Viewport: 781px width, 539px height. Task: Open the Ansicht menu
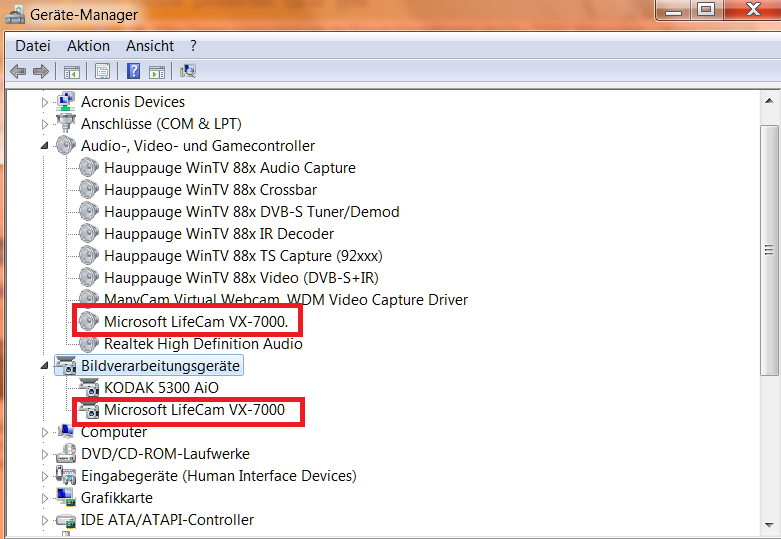[150, 46]
